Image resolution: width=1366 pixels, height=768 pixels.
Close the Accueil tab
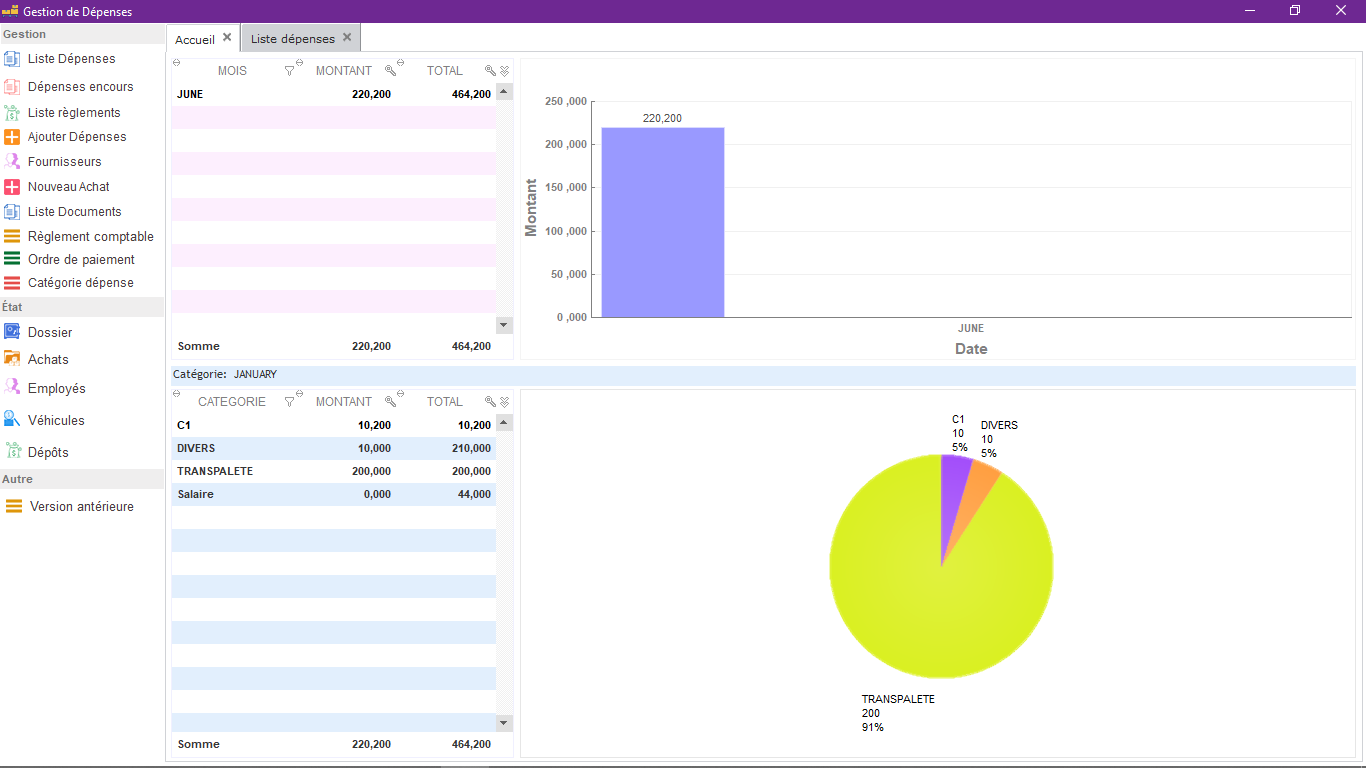[x=227, y=38]
